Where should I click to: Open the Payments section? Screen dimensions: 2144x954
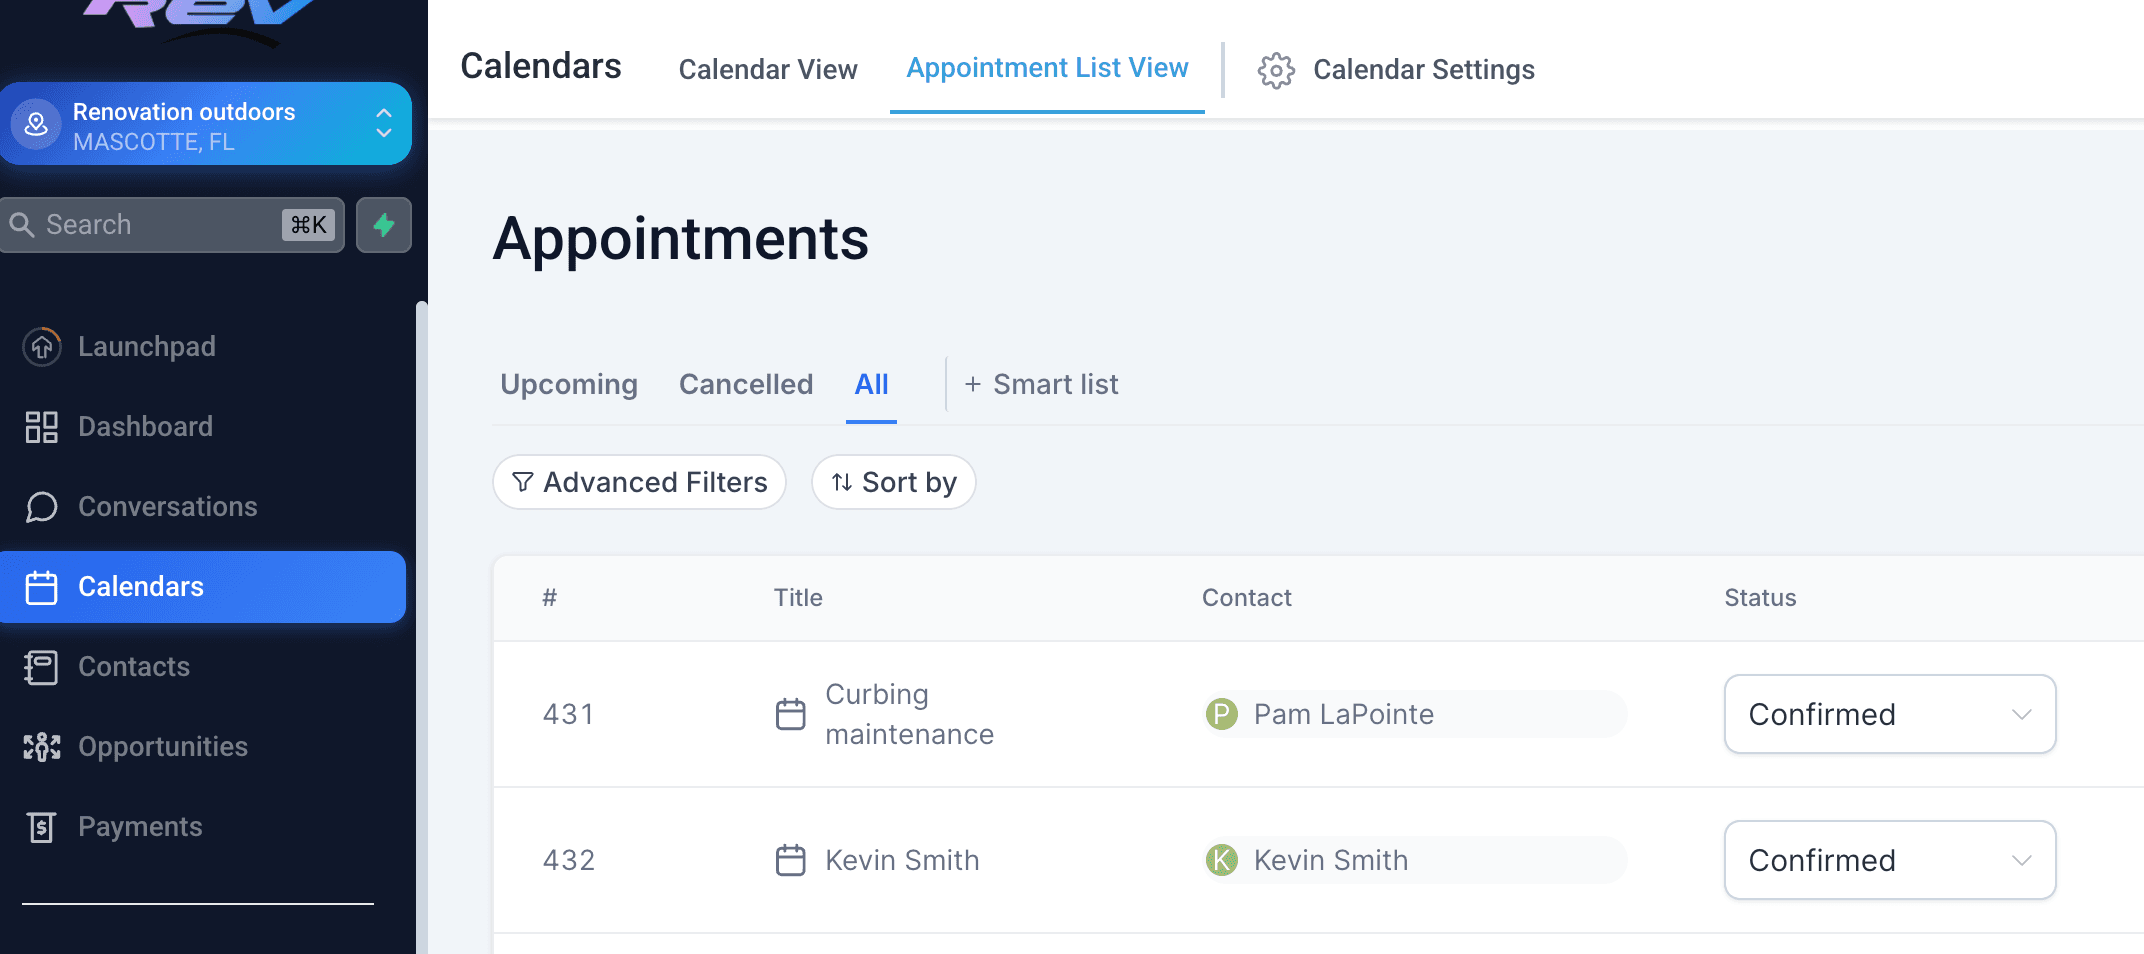(139, 827)
